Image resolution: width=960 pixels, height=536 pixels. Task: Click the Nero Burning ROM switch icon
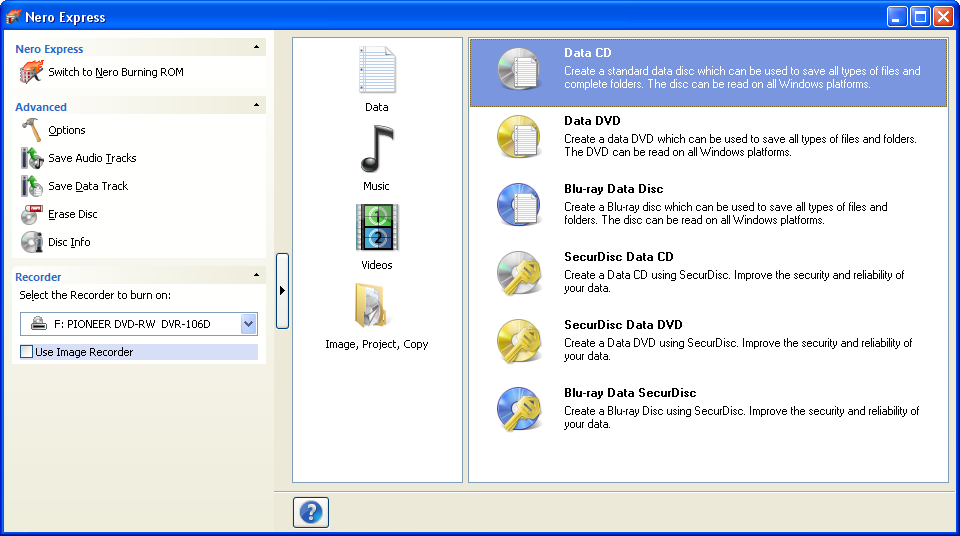[31, 72]
